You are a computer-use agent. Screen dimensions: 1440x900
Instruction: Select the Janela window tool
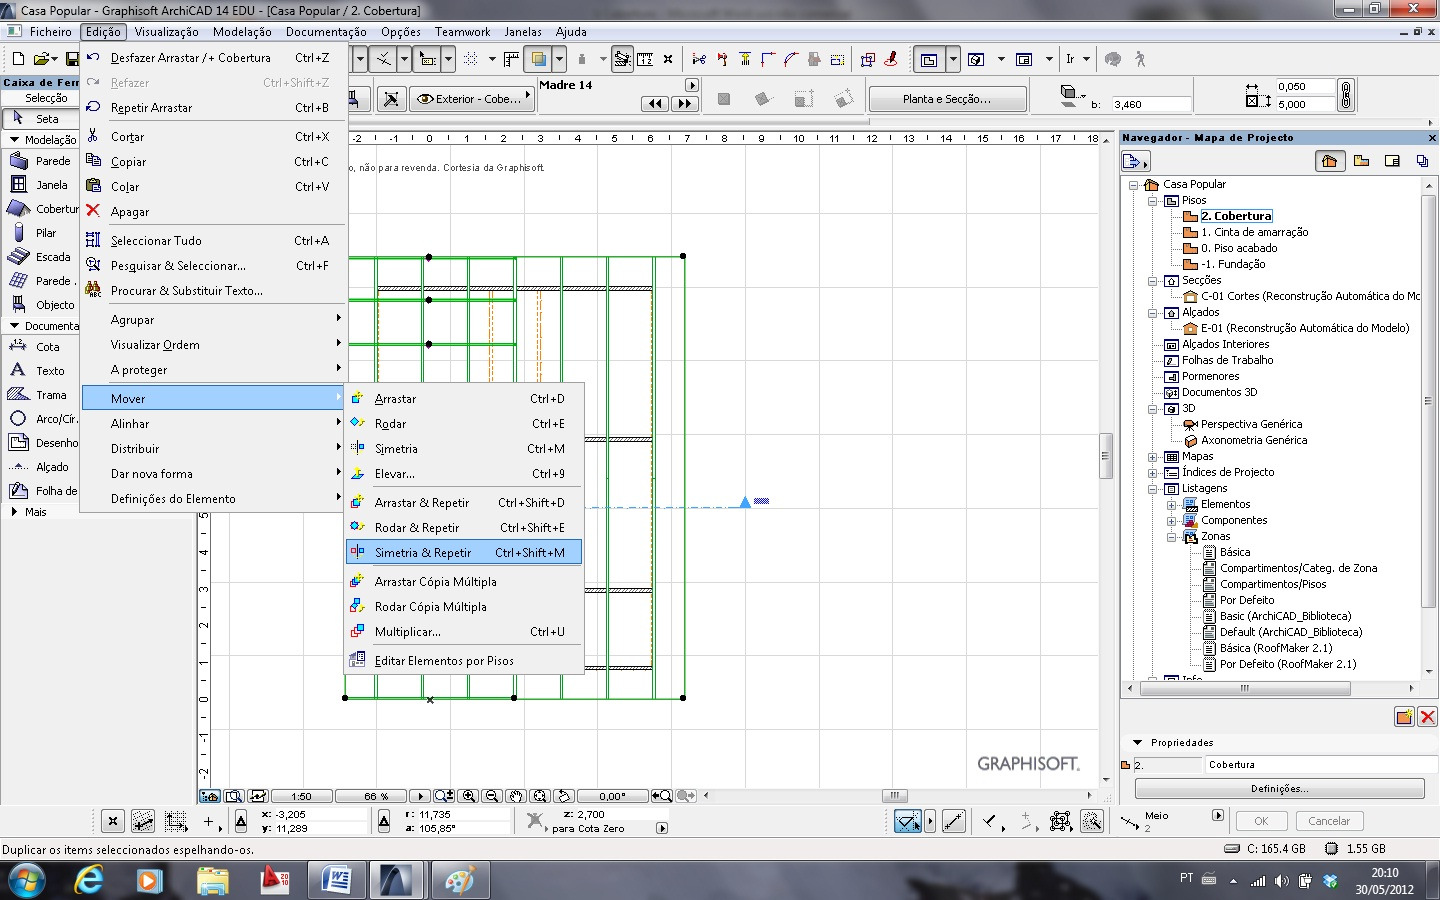41,184
